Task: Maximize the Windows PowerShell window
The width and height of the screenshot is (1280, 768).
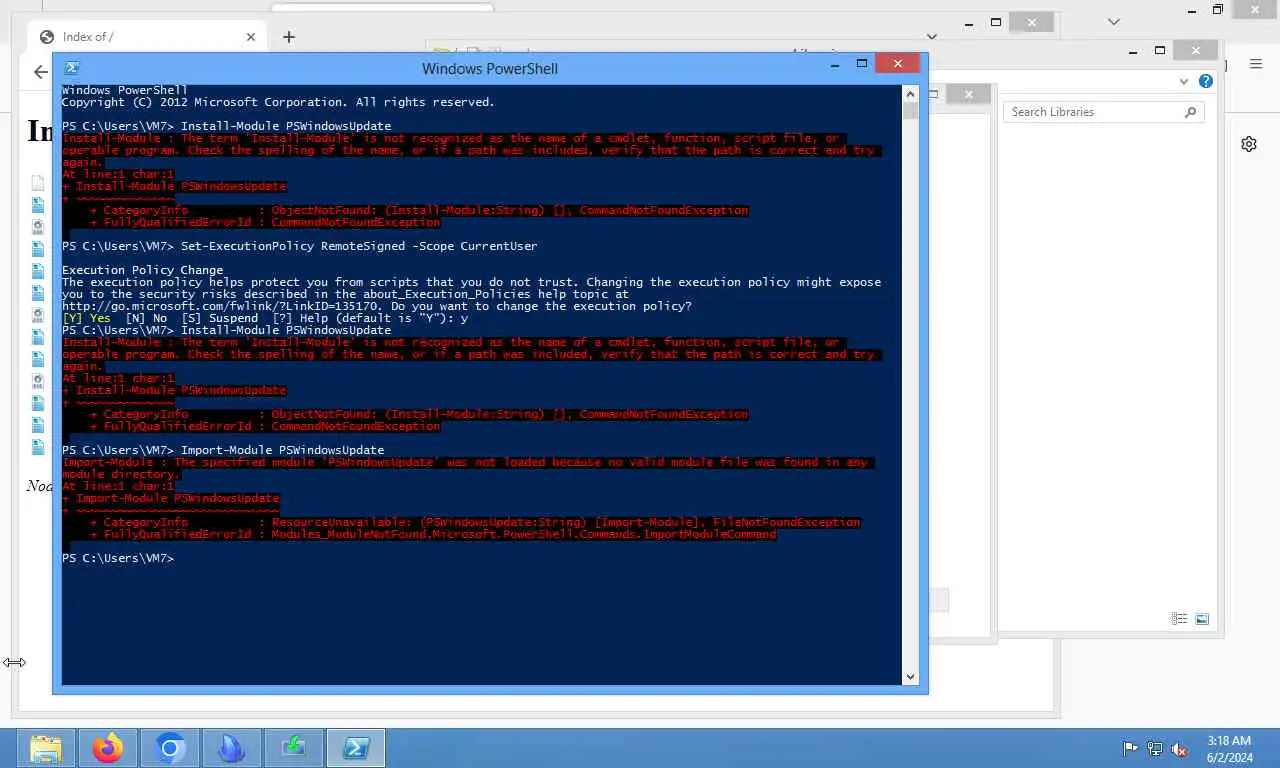Action: 861,64
